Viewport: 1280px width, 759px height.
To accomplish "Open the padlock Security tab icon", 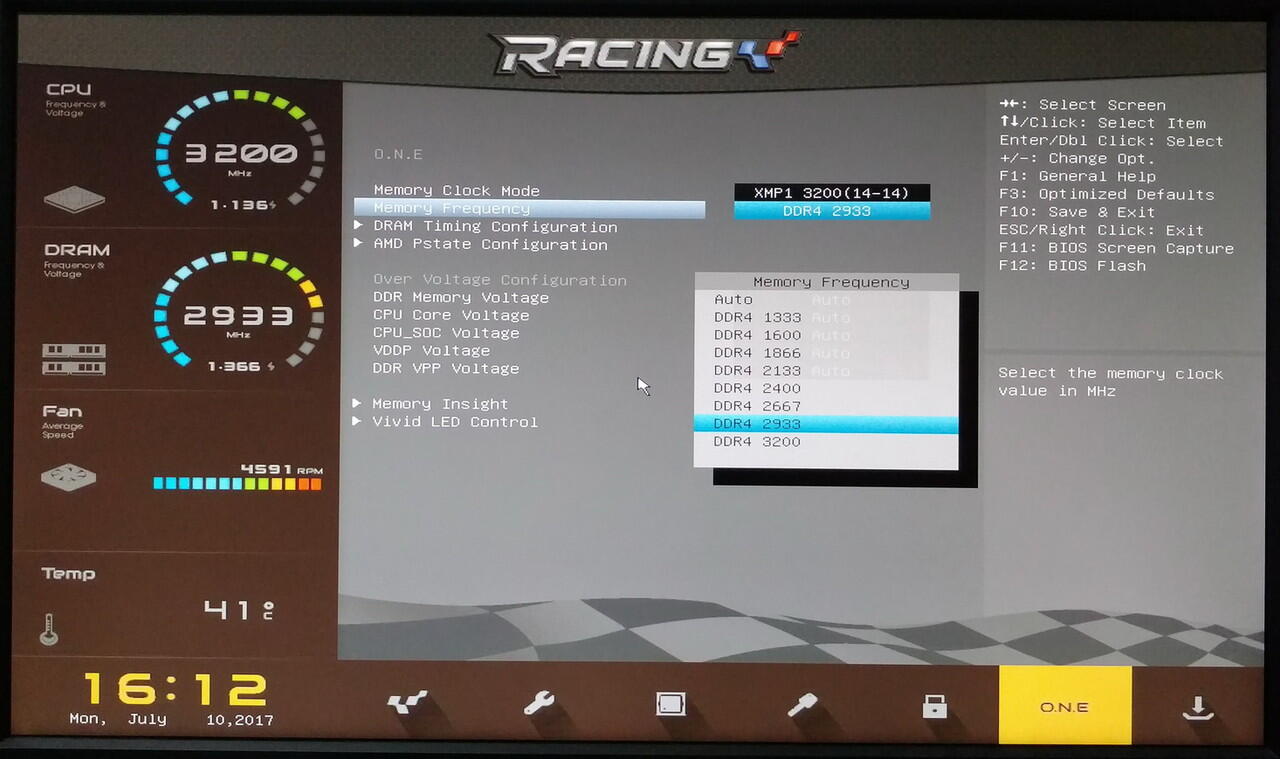I will tap(934, 706).
